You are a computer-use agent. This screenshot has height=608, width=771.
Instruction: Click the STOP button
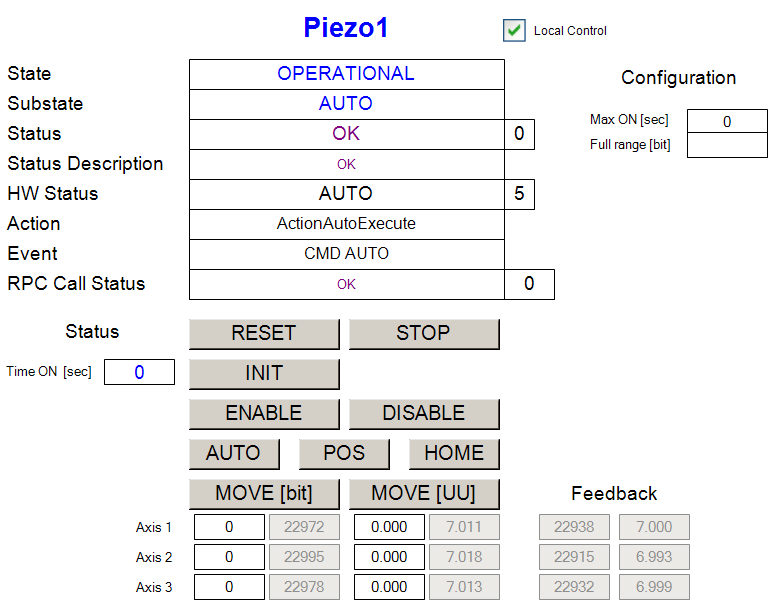click(423, 333)
